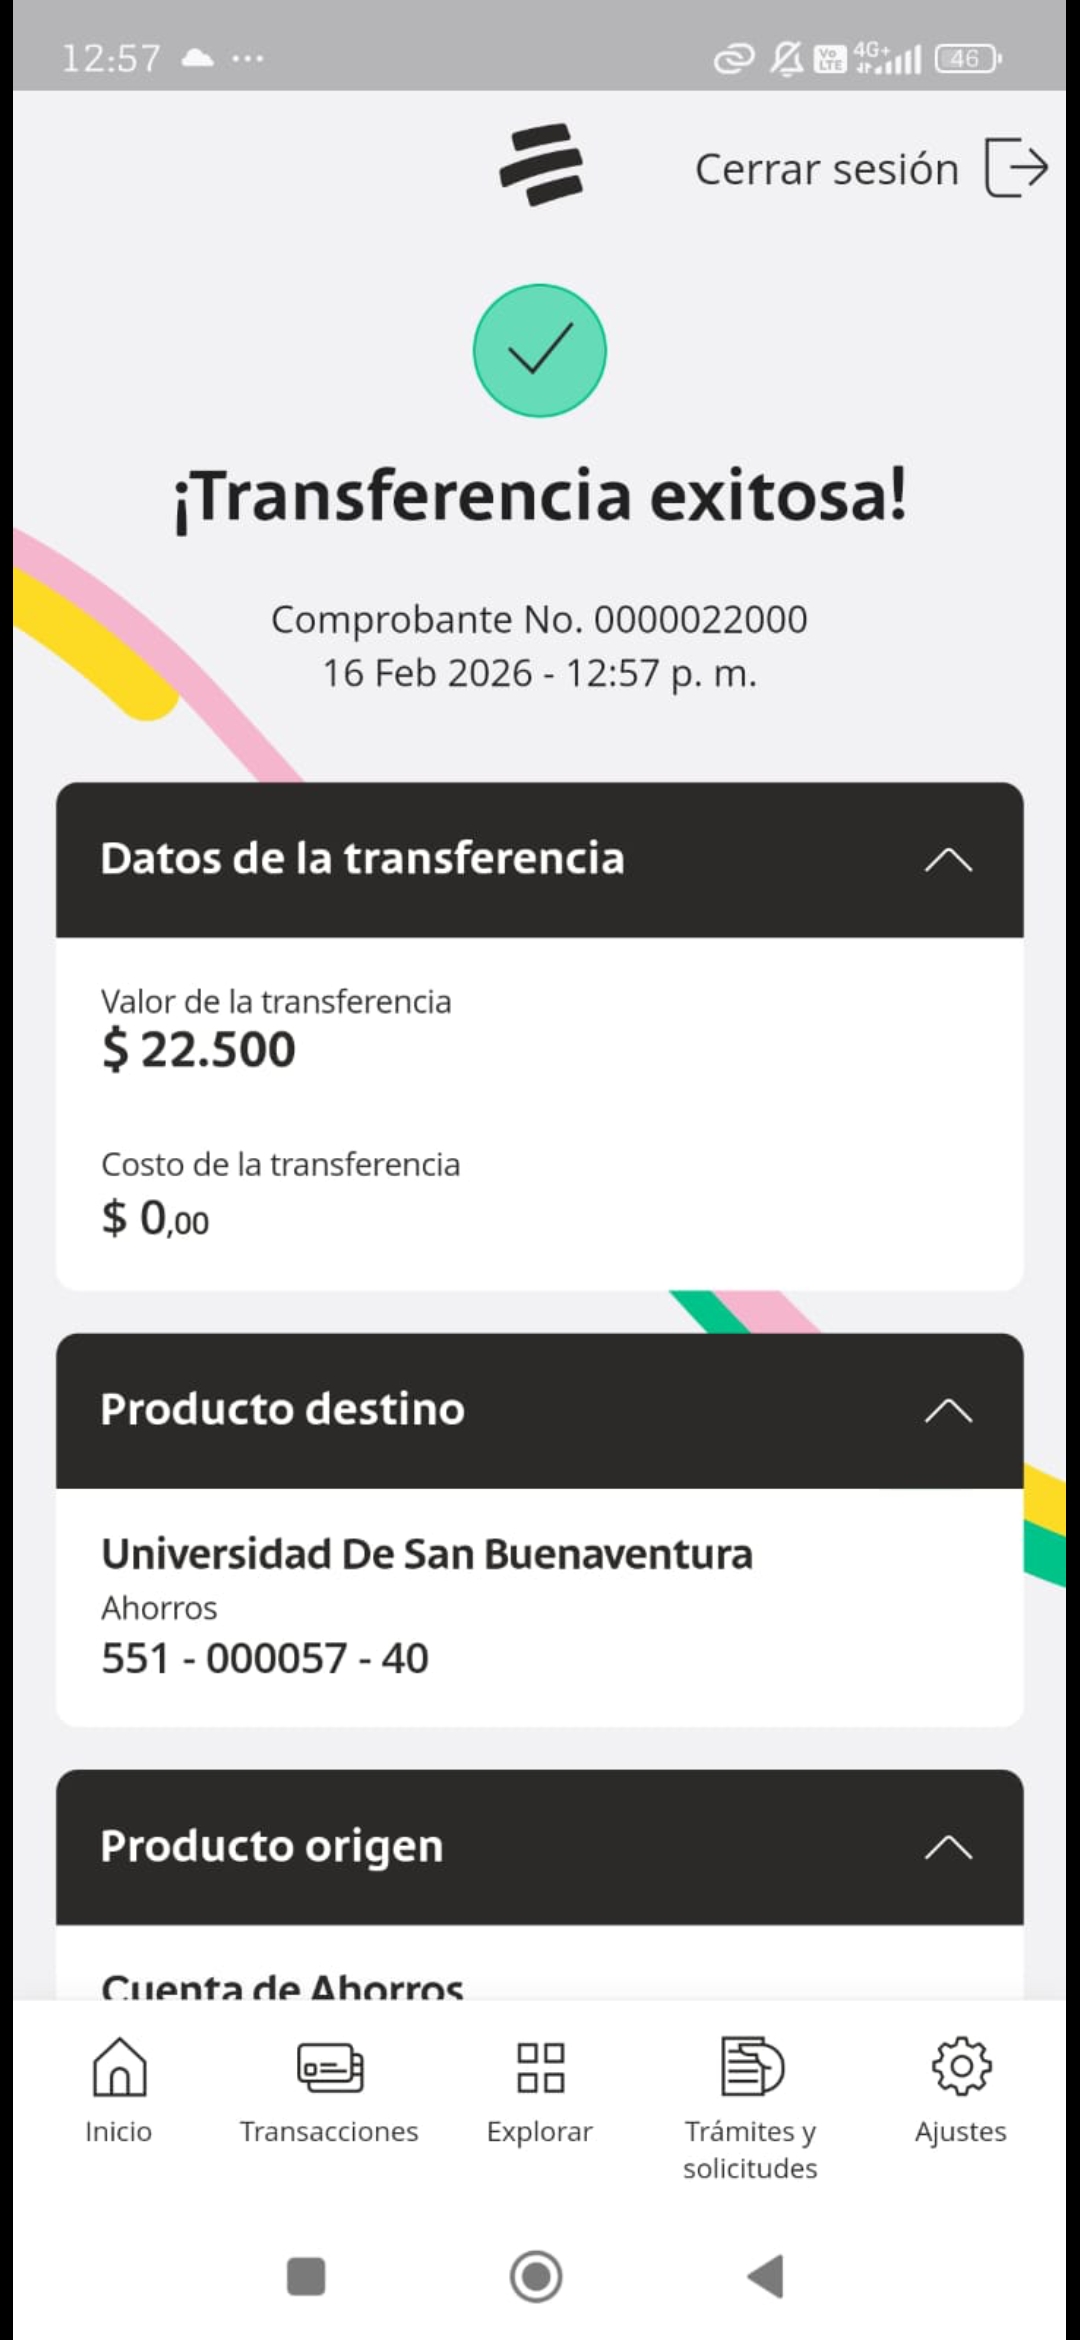Select the Transacciones tab label
The width and height of the screenshot is (1080, 2340).
click(329, 2132)
